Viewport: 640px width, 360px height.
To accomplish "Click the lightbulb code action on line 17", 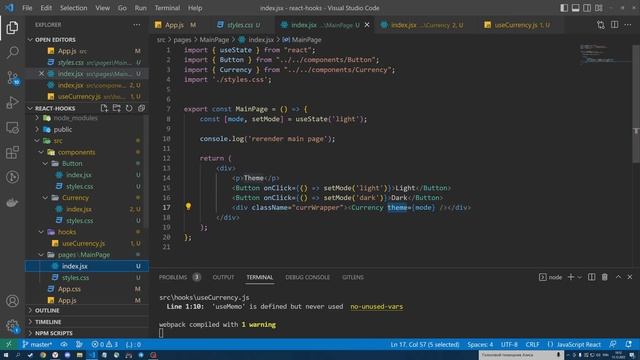I will 188,207.
